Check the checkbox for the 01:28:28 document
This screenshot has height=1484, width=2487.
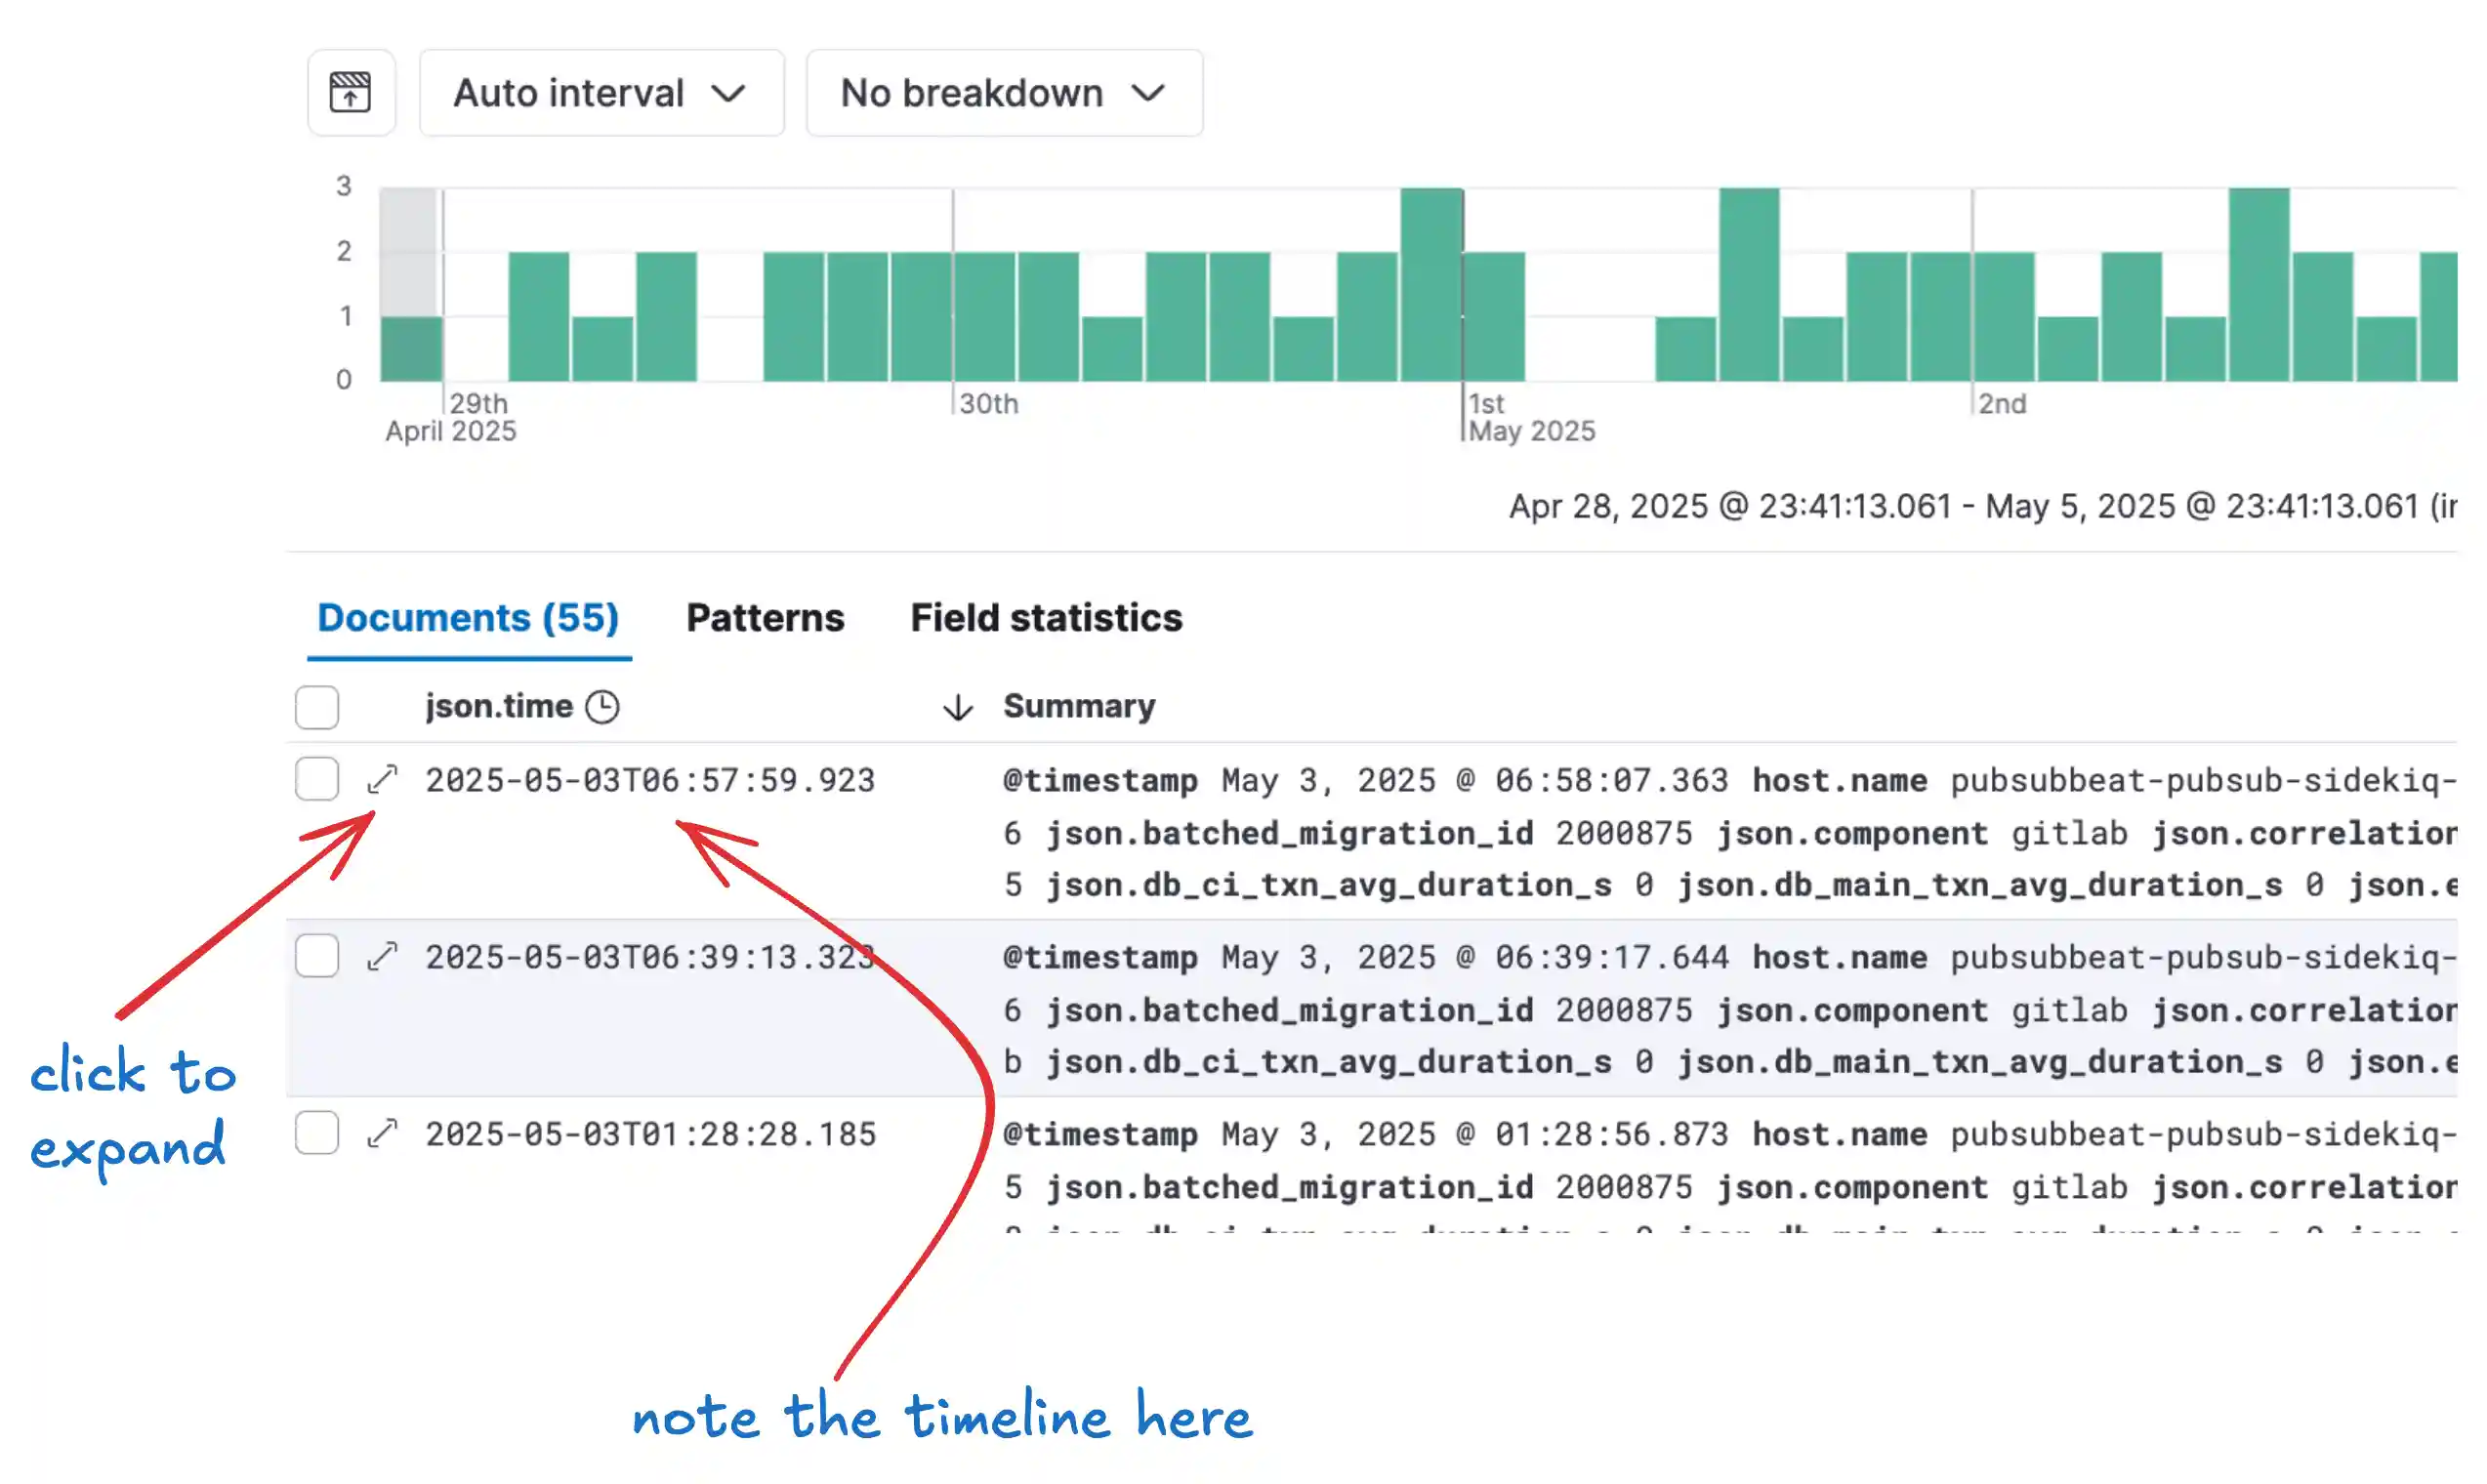click(x=316, y=1133)
